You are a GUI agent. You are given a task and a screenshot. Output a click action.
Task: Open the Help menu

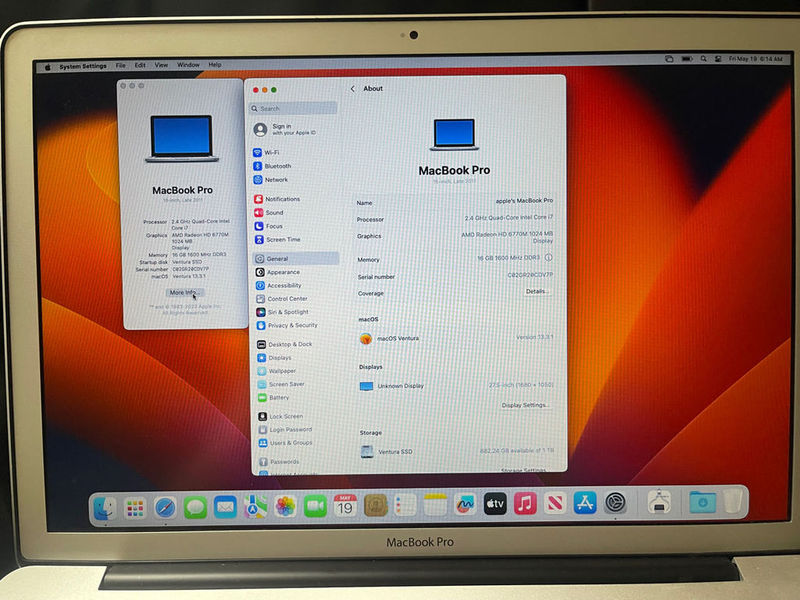215,65
